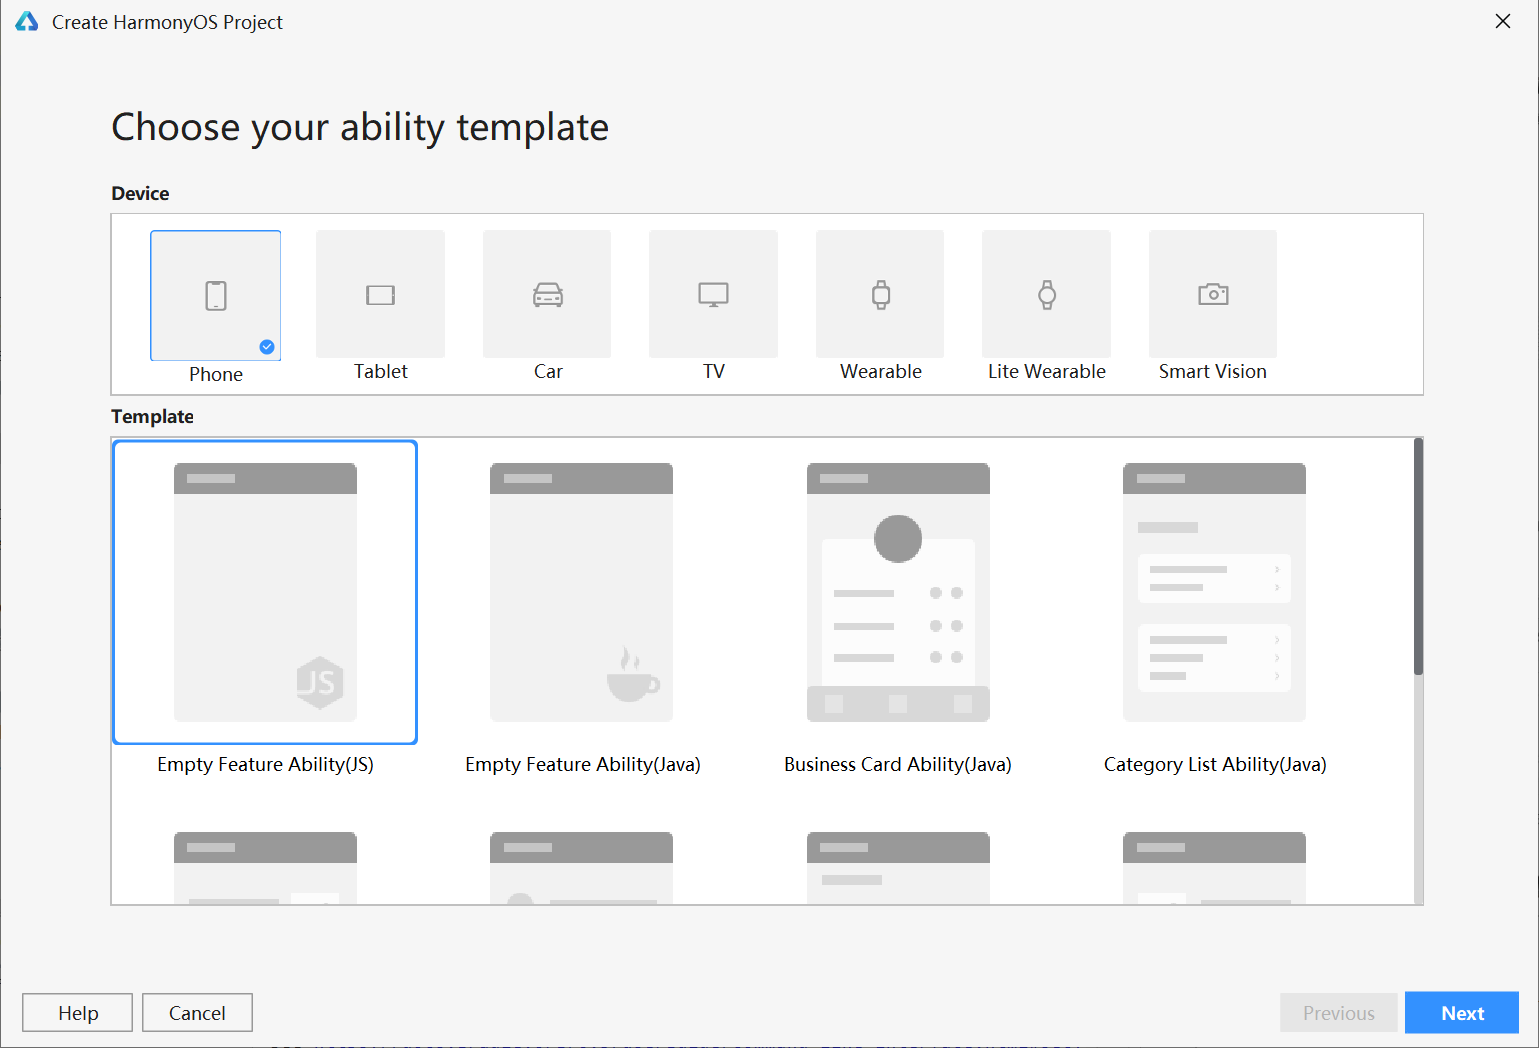Screen dimensions: 1539x1048
Task: Click the Category List Ability(Java) label
Action: click(x=1215, y=765)
